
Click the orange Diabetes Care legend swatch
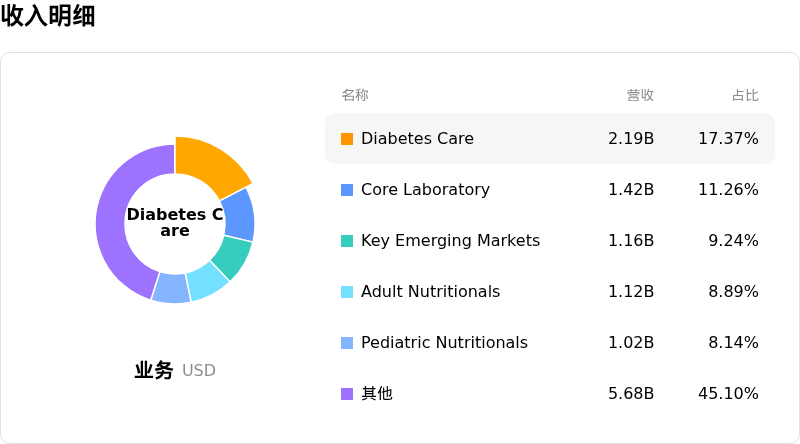click(x=347, y=139)
